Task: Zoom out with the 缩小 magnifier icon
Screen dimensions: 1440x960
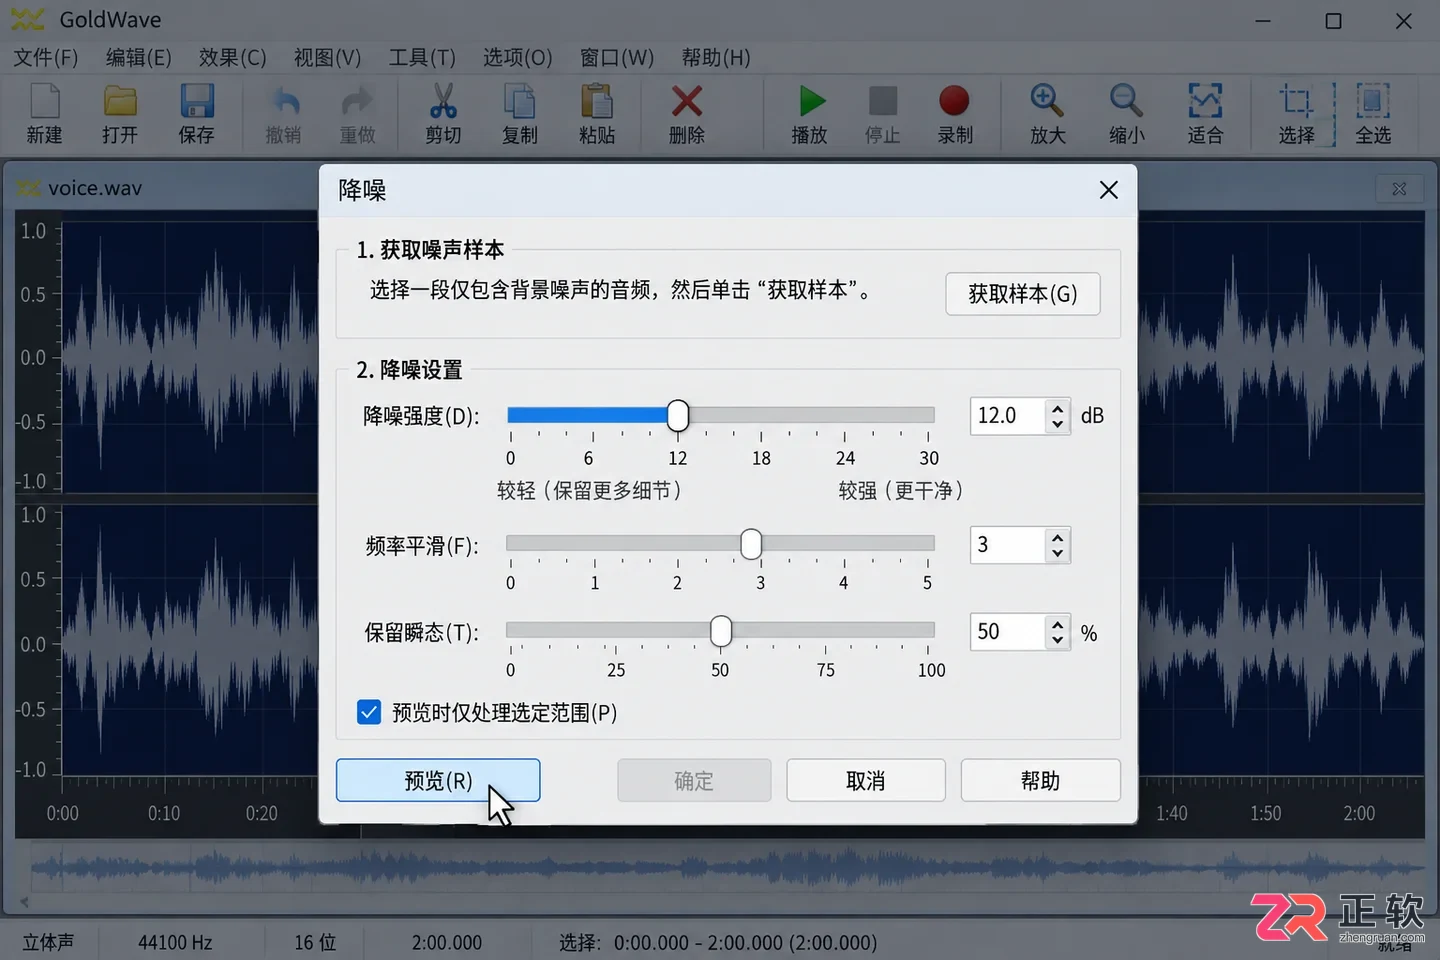Action: click(x=1126, y=101)
